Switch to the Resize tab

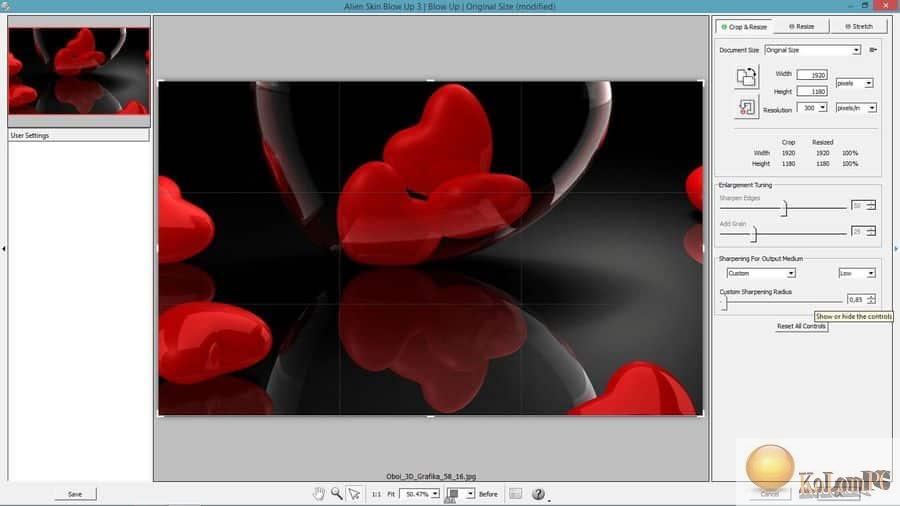point(801,26)
